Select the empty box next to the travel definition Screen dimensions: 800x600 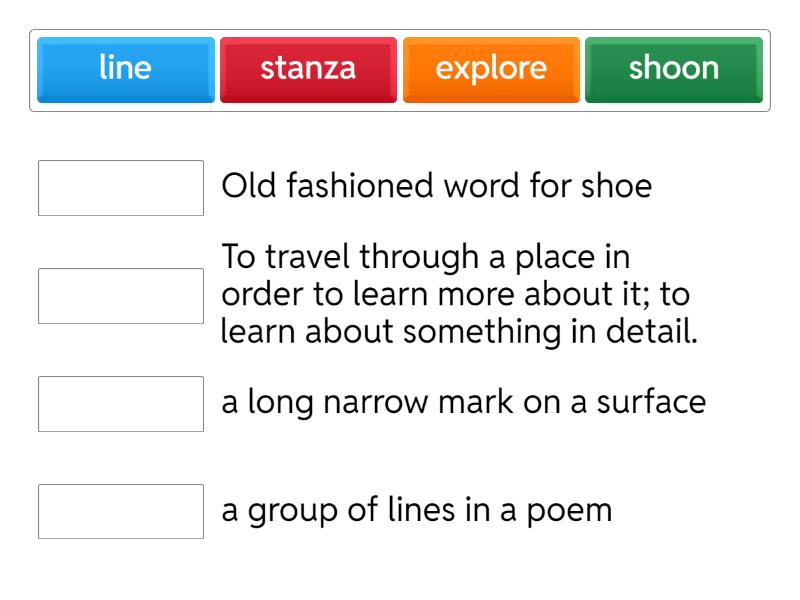point(121,296)
